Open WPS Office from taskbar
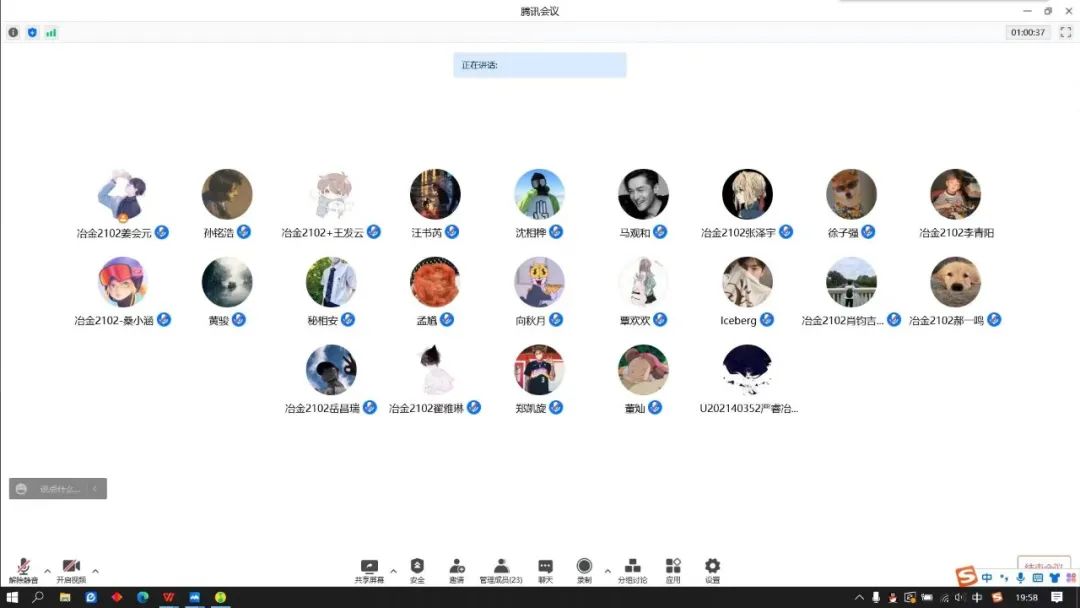This screenshot has height=608, width=1080. [169, 597]
